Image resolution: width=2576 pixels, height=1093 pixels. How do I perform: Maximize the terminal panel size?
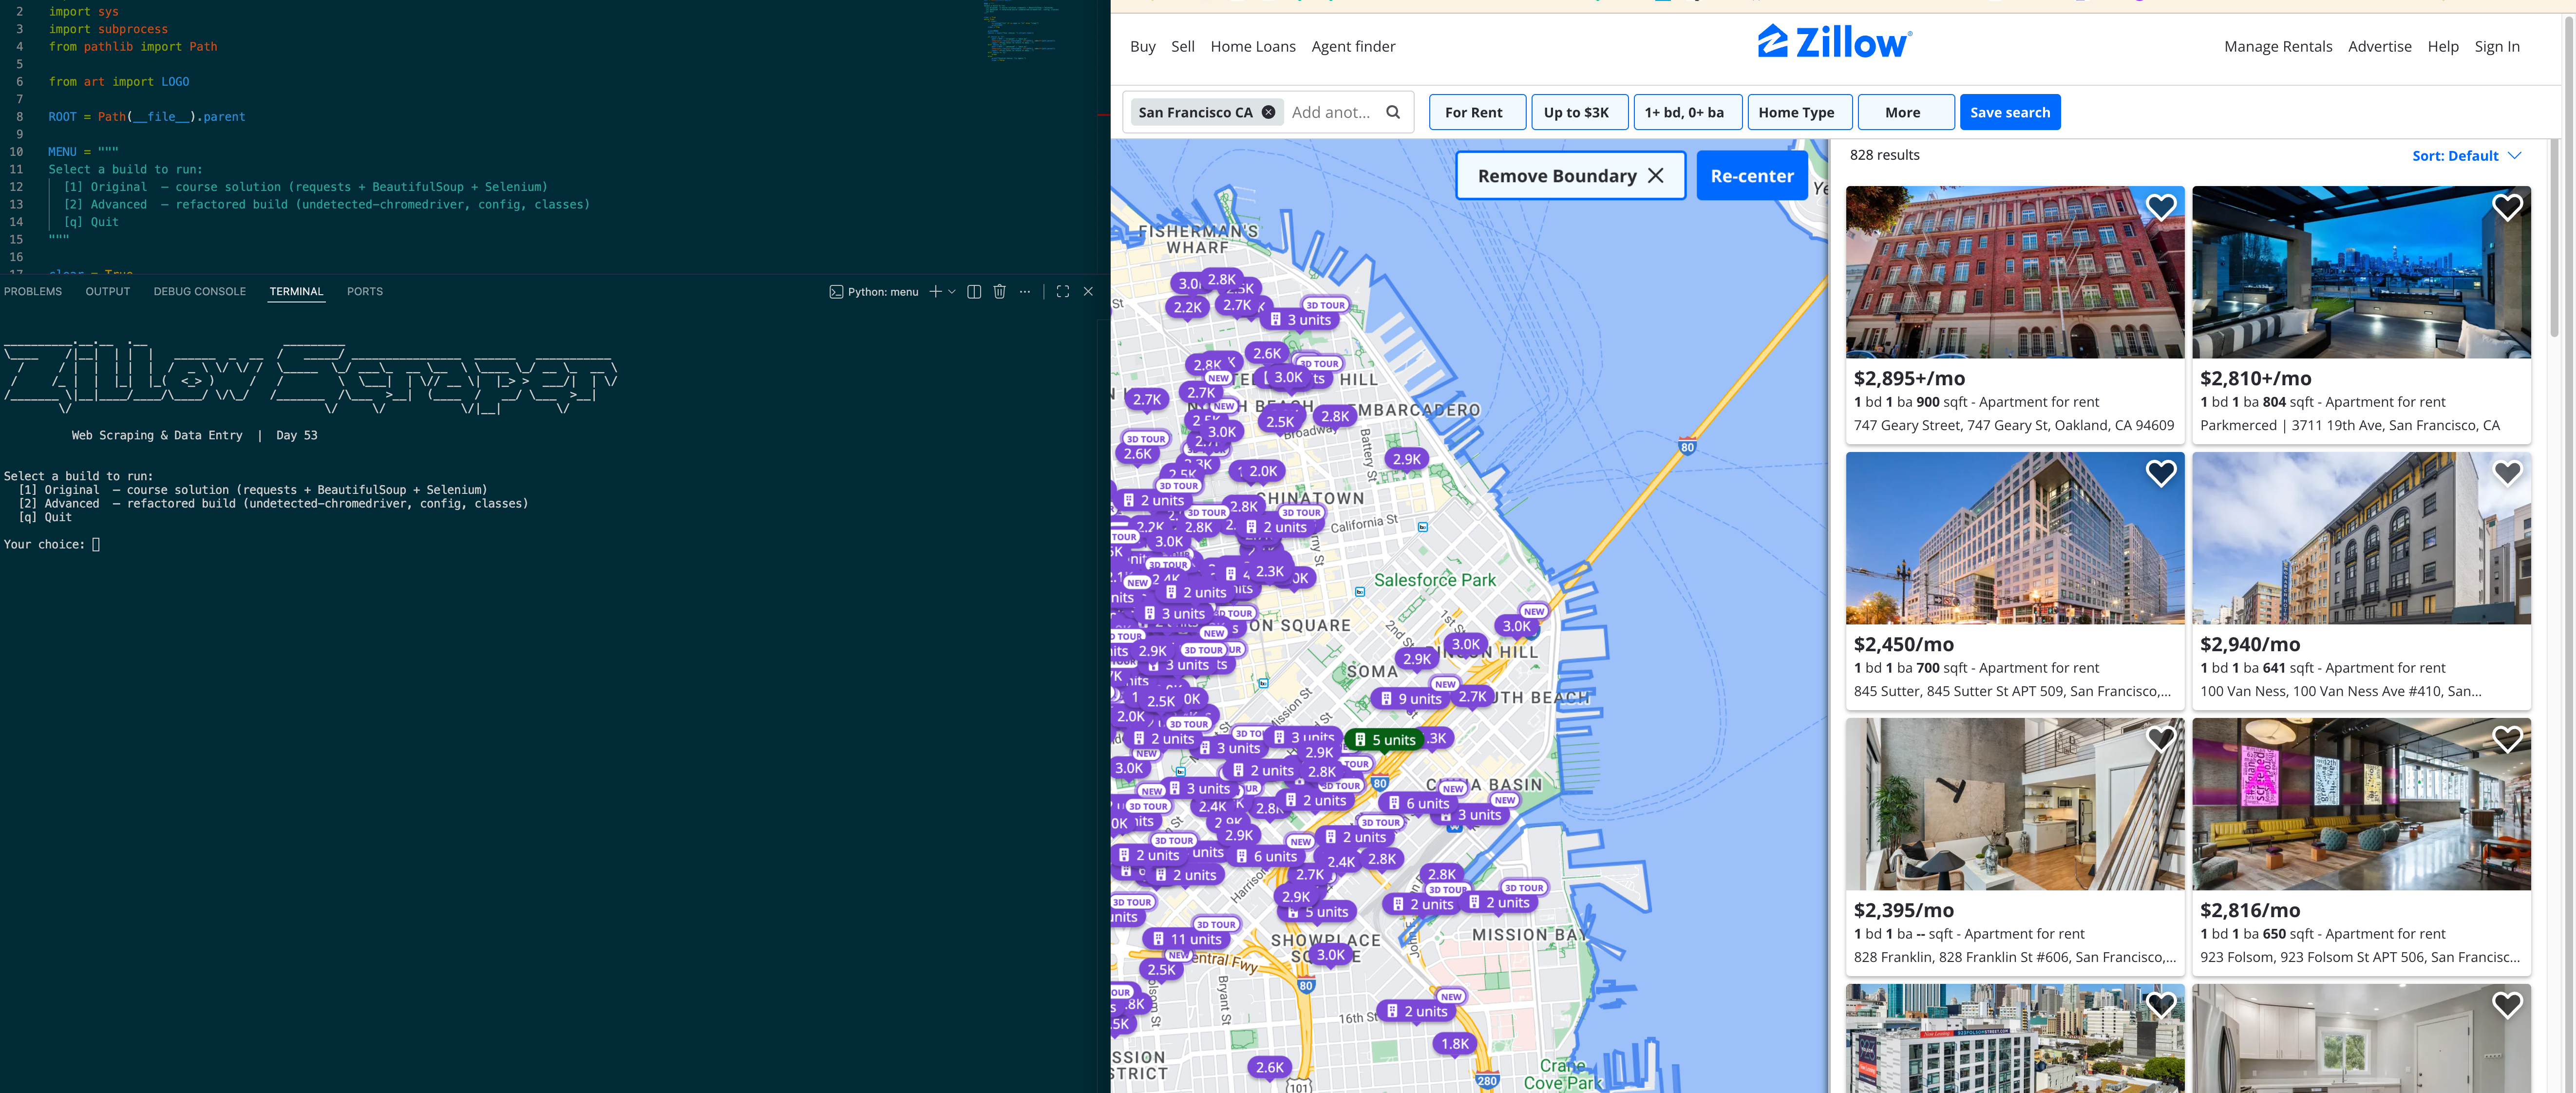click(1062, 291)
